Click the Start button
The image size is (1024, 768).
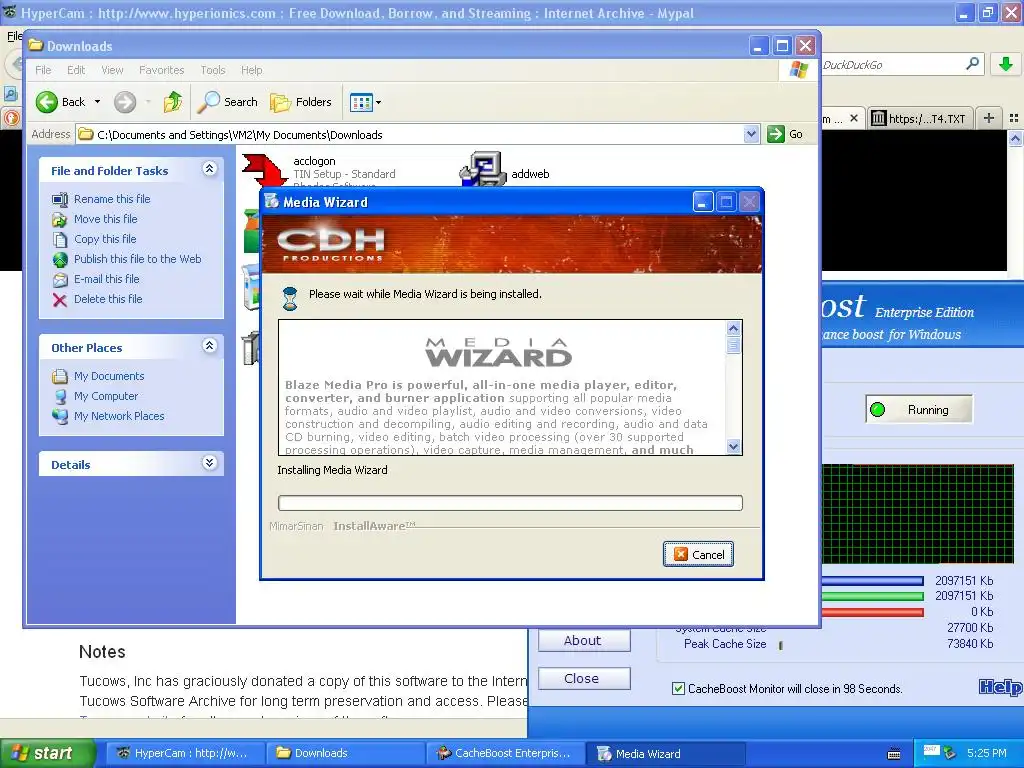47,754
